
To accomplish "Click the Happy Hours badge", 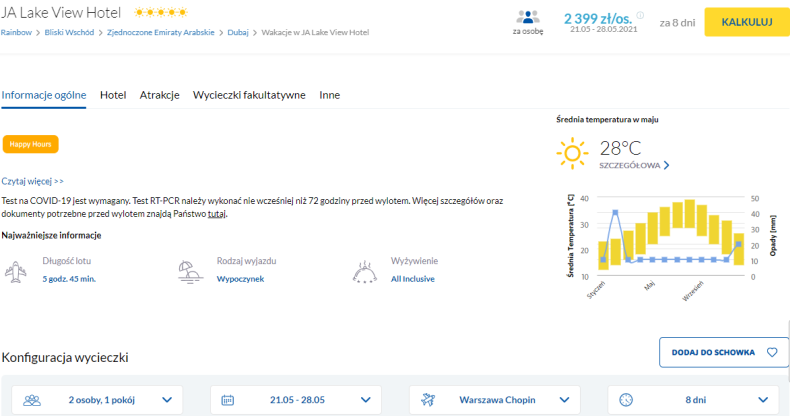I will (x=31, y=144).
